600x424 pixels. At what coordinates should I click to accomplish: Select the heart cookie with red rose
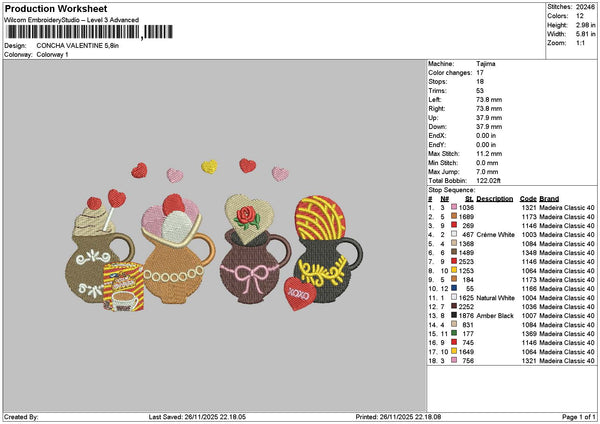click(x=249, y=219)
